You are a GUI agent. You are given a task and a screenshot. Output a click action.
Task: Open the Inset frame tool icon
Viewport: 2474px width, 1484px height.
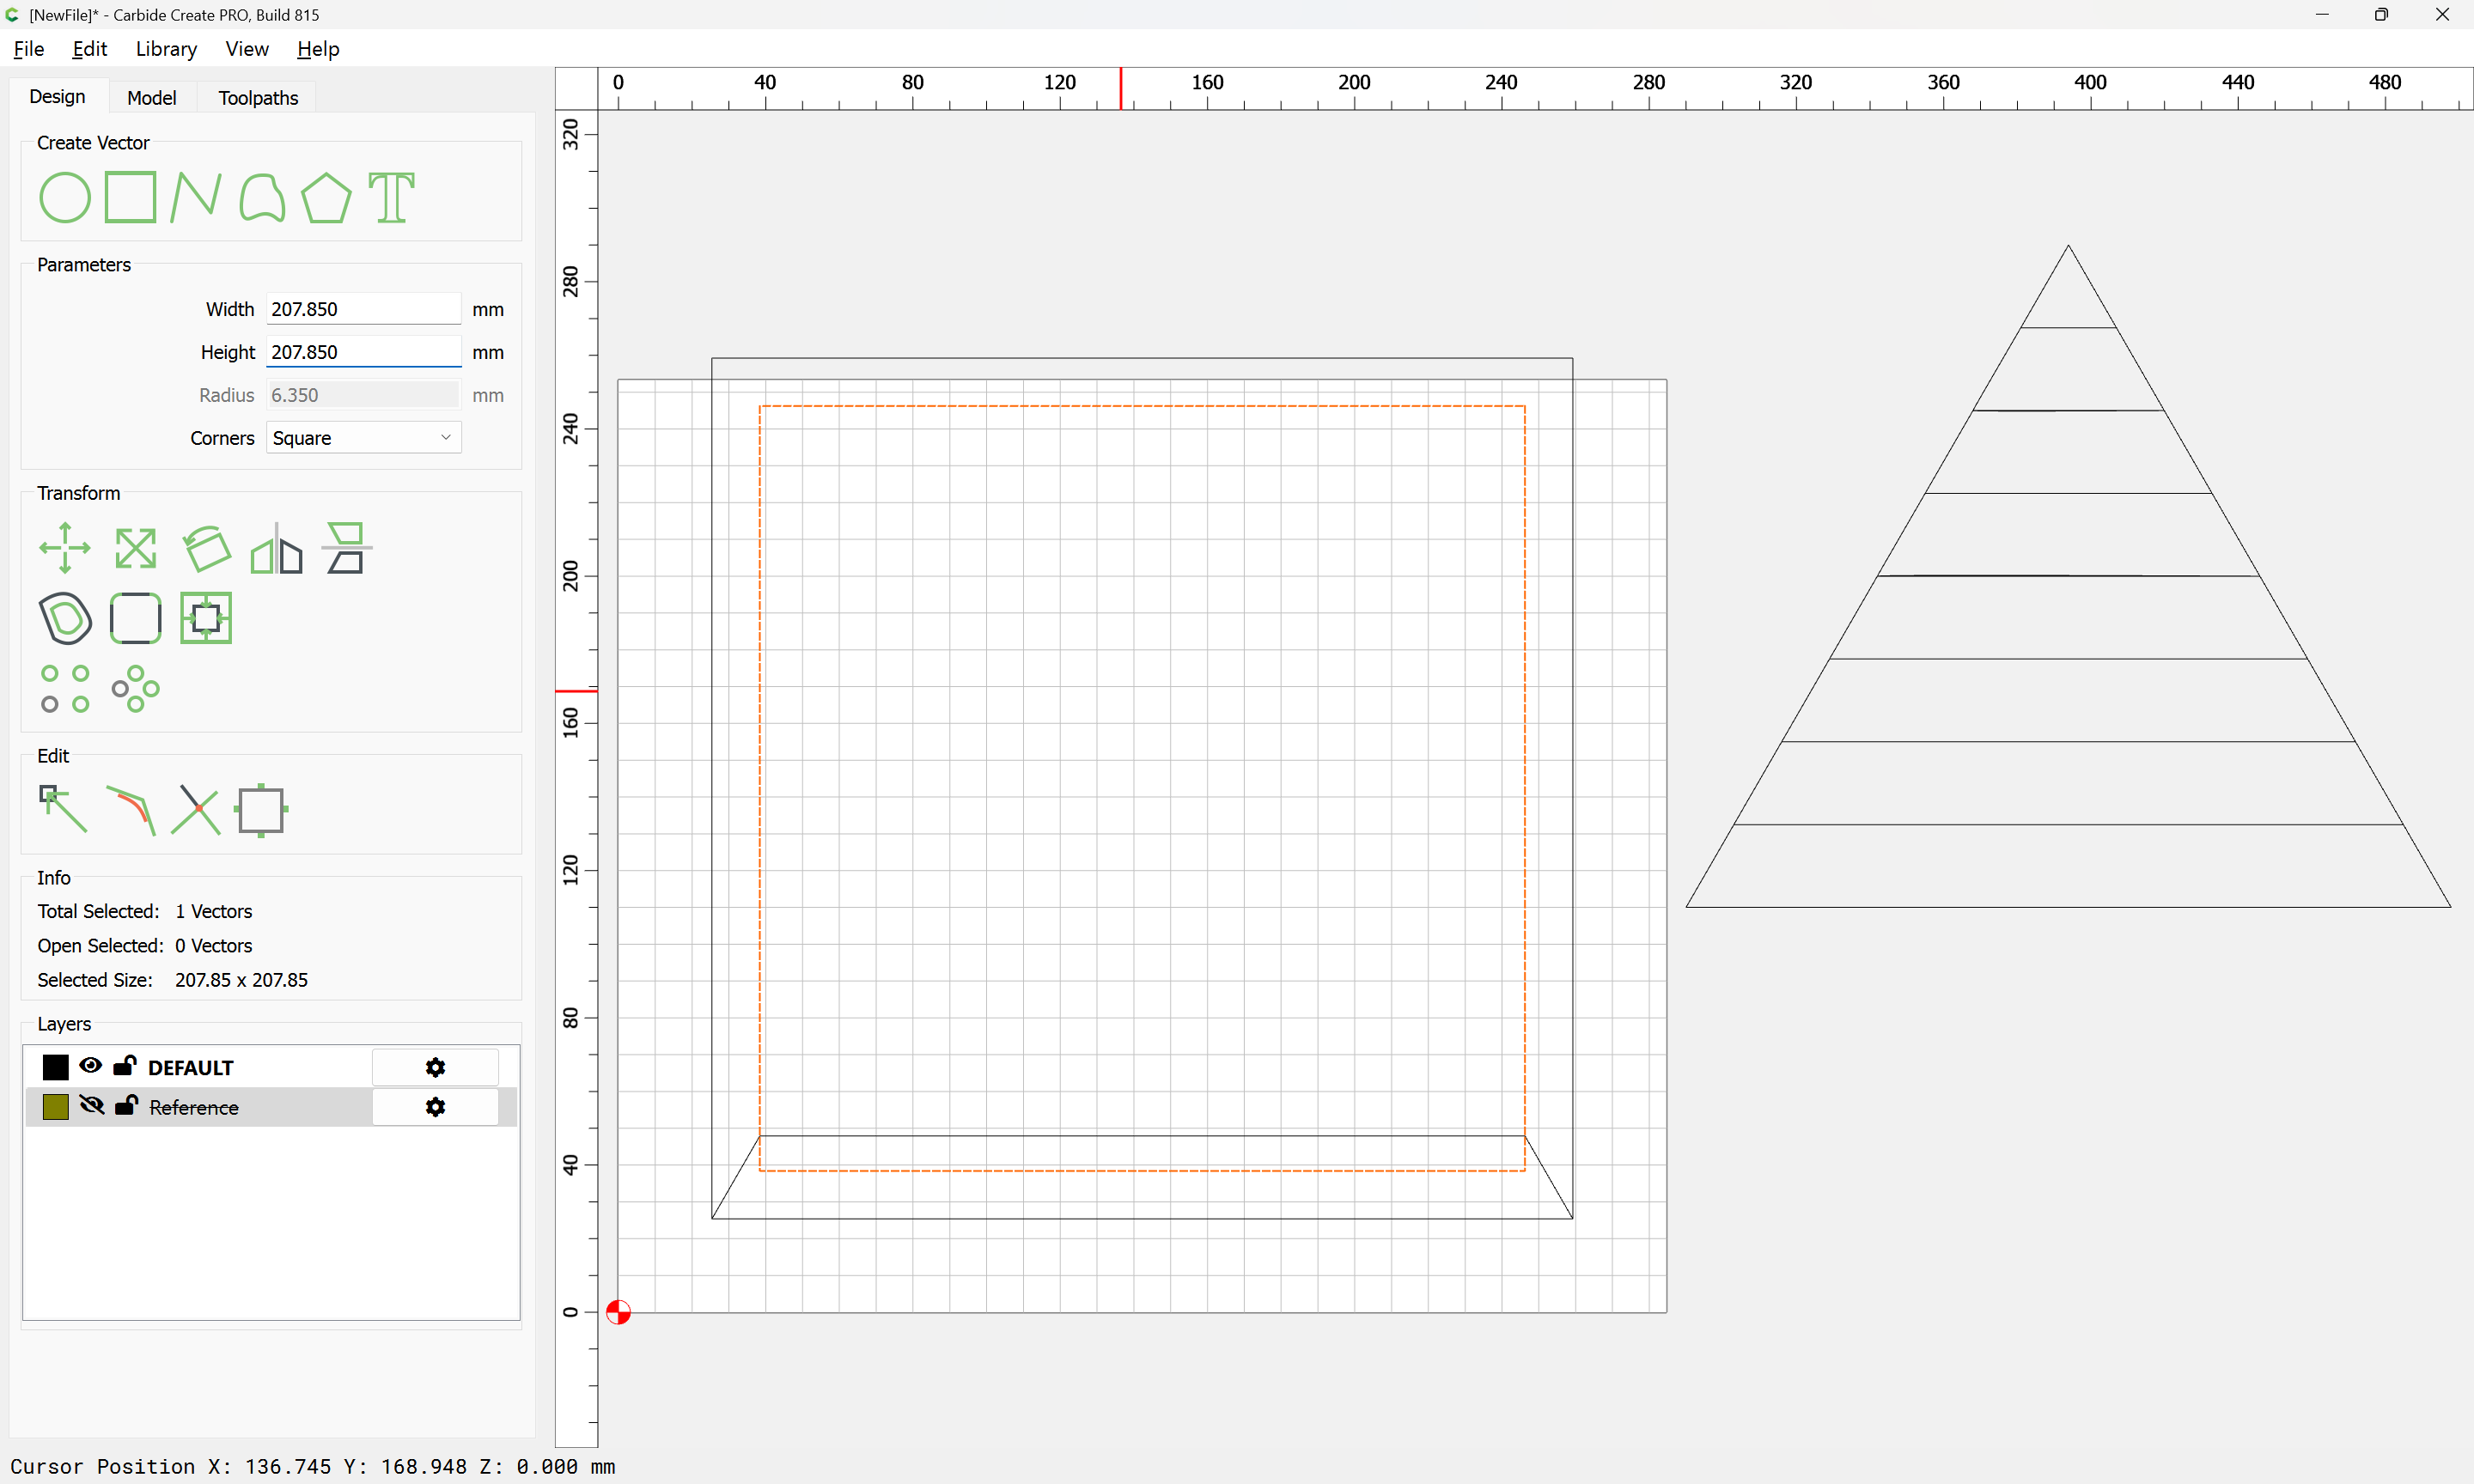click(x=206, y=618)
